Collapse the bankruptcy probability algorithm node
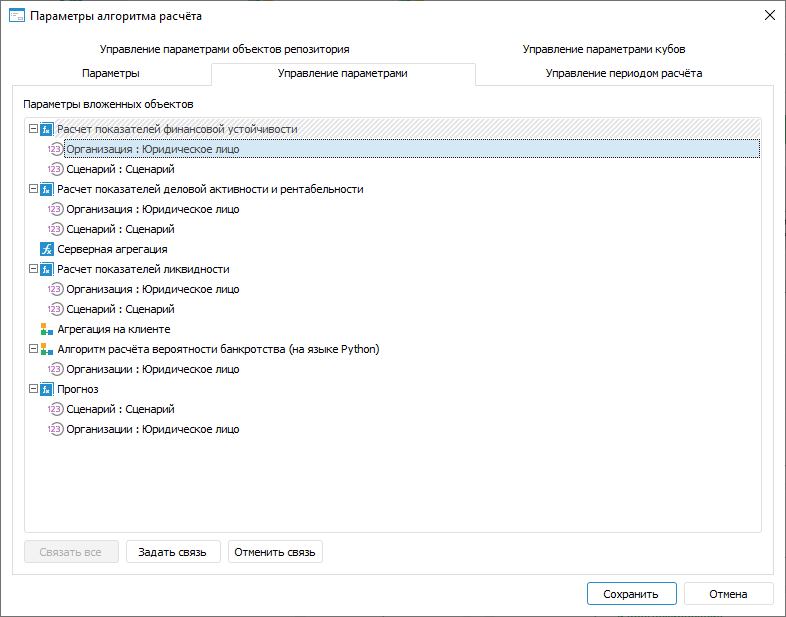This screenshot has height=617, width=786. click(33, 349)
